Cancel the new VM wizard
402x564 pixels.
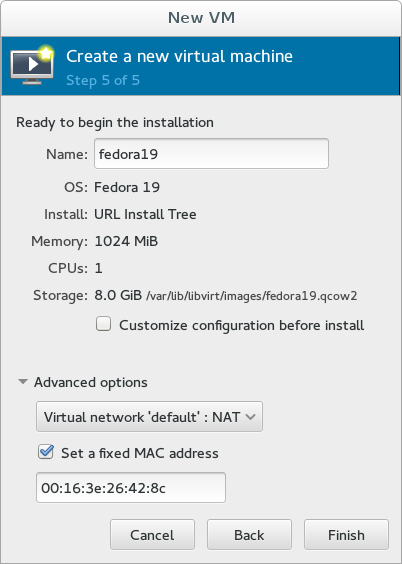point(152,535)
